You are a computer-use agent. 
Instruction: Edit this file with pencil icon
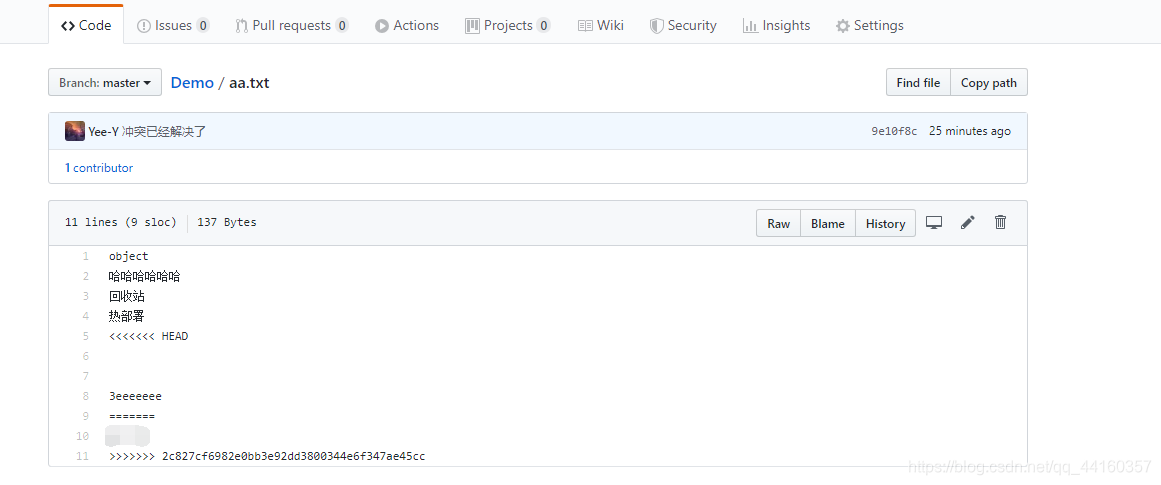pos(968,222)
